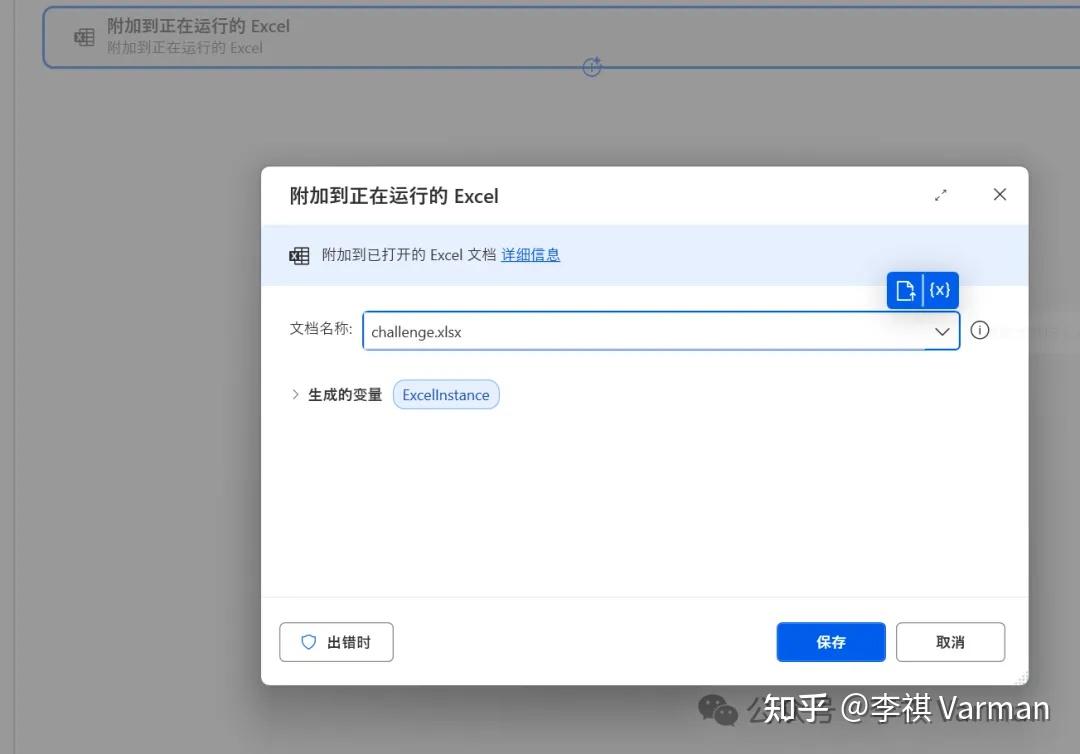The width and height of the screenshot is (1080, 754).
Task: Collapse the 生成的变量 chevron
Action: tap(295, 395)
